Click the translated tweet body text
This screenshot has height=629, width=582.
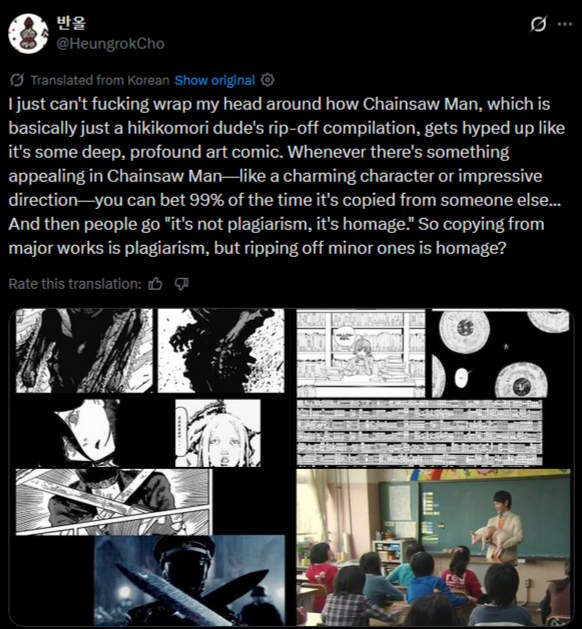coord(287,176)
